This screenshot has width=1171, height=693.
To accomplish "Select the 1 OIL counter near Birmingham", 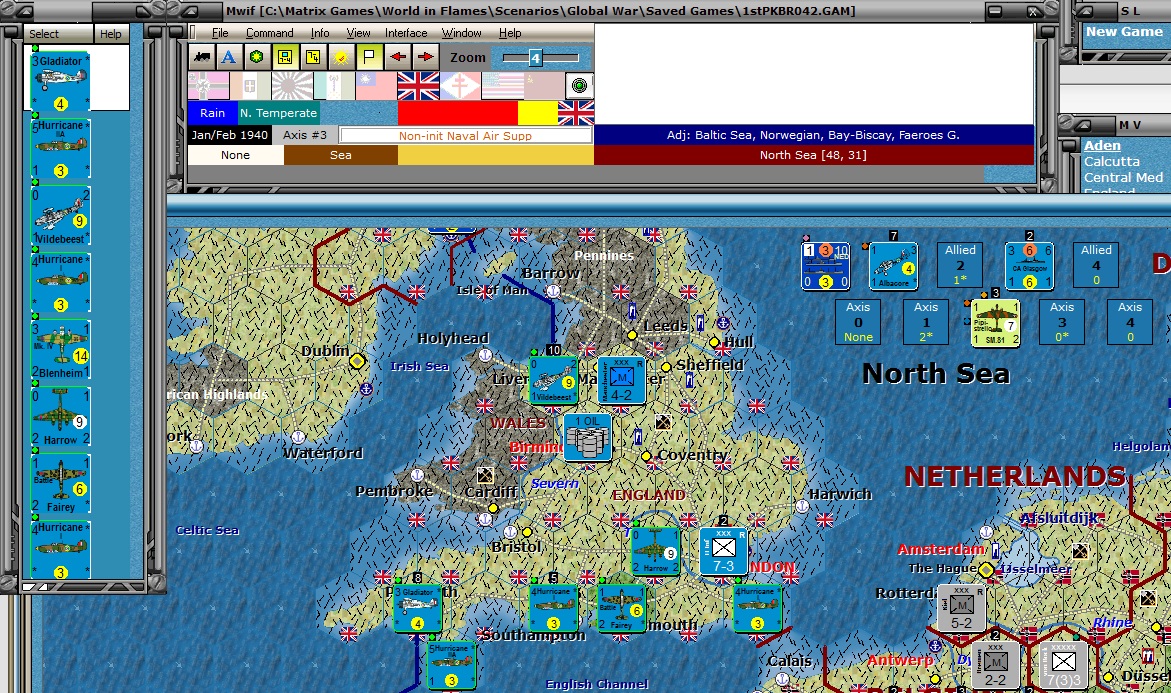I will pos(588,437).
